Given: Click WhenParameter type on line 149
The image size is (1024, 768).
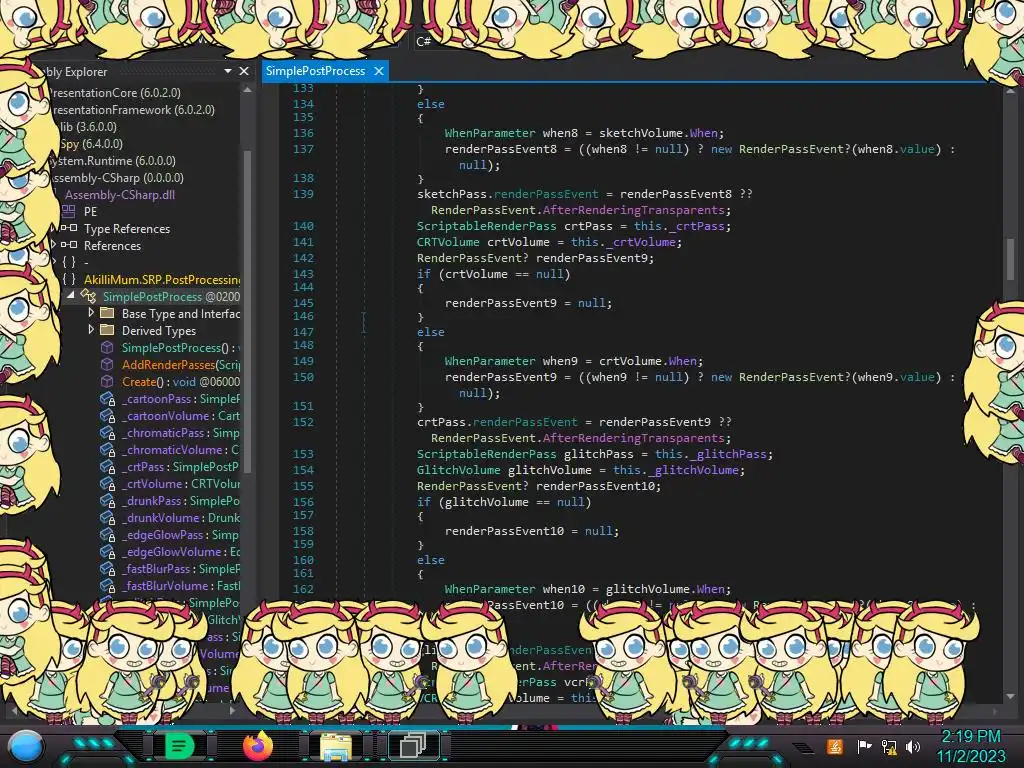Looking at the screenshot, I should click(490, 361).
